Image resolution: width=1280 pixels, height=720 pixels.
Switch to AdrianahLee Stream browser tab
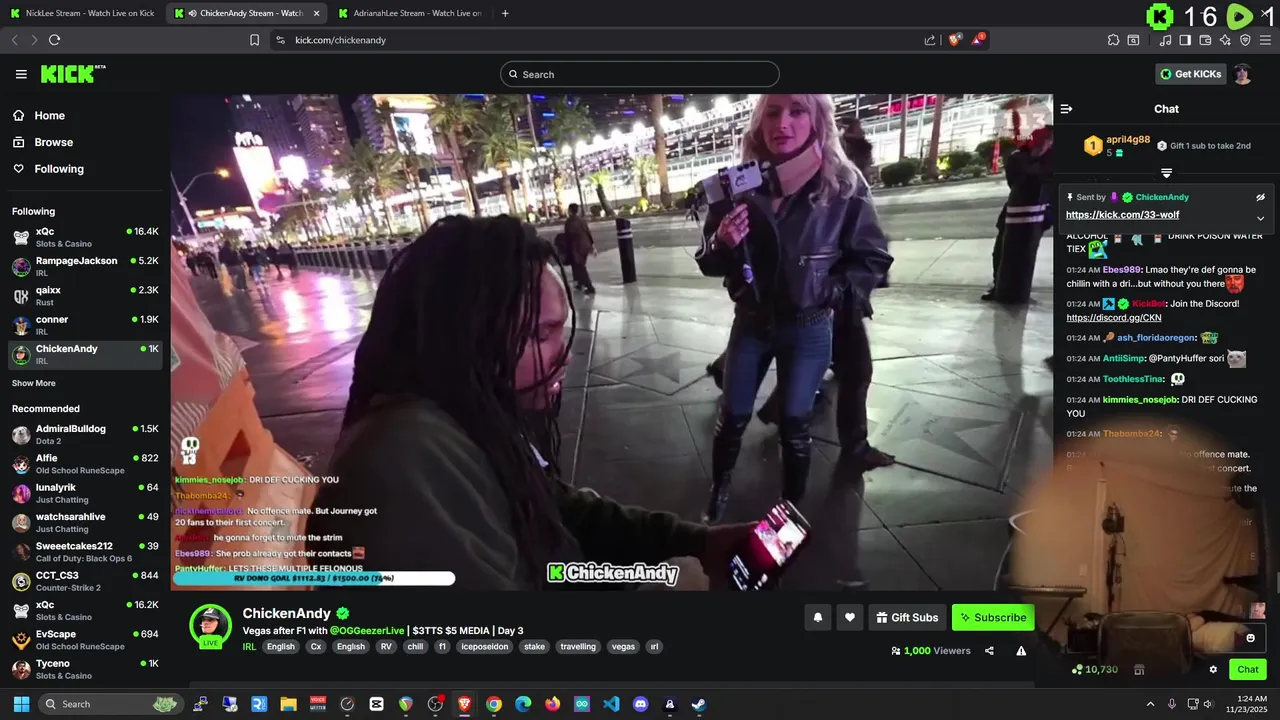coord(408,13)
